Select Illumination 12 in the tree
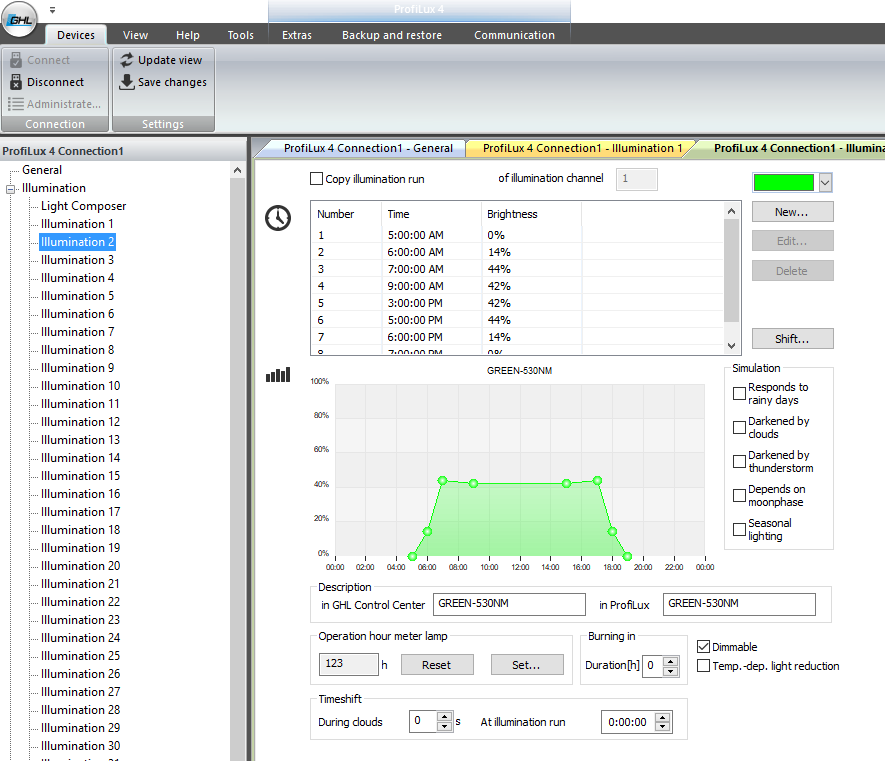 pyautogui.click(x=80, y=422)
